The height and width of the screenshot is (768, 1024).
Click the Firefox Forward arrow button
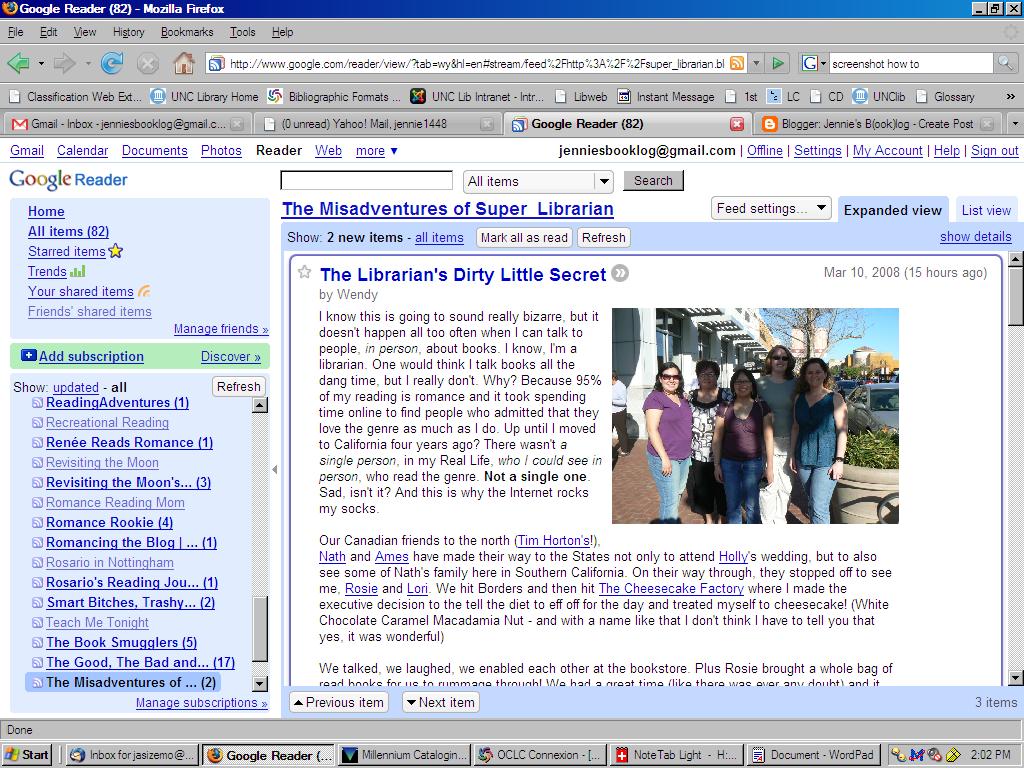(x=64, y=63)
